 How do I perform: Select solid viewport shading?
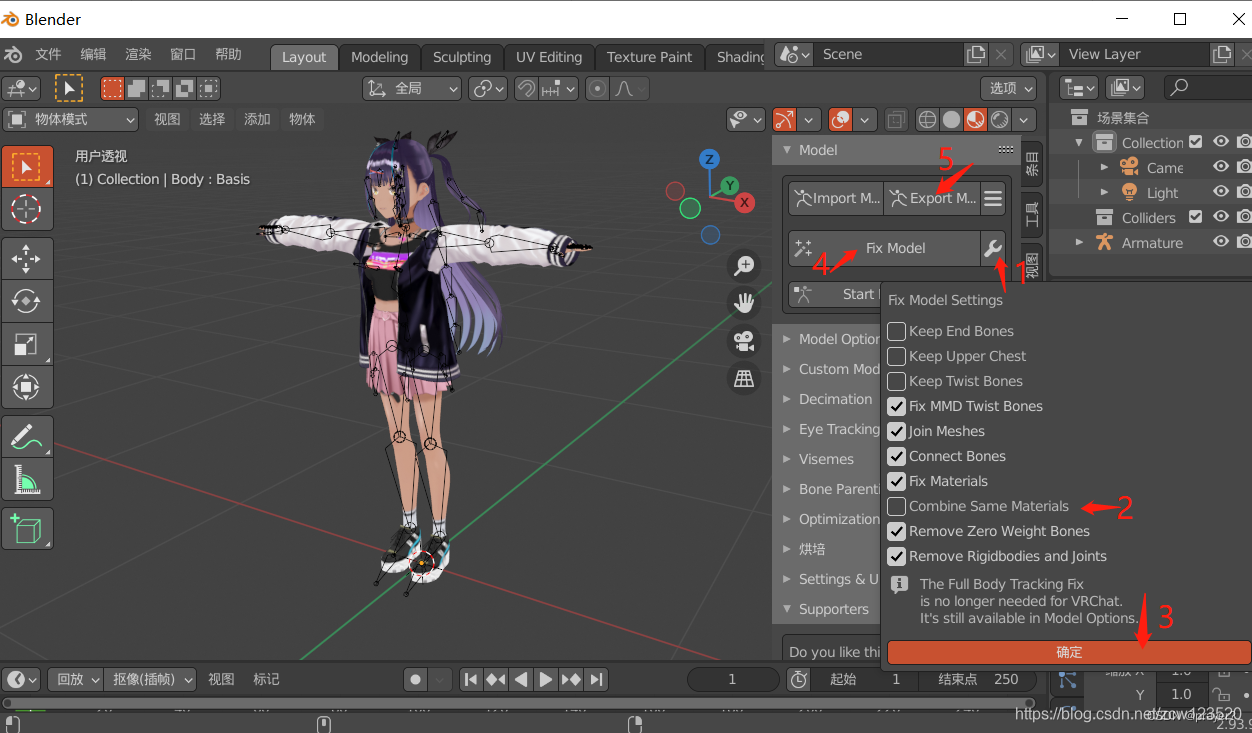(951, 120)
